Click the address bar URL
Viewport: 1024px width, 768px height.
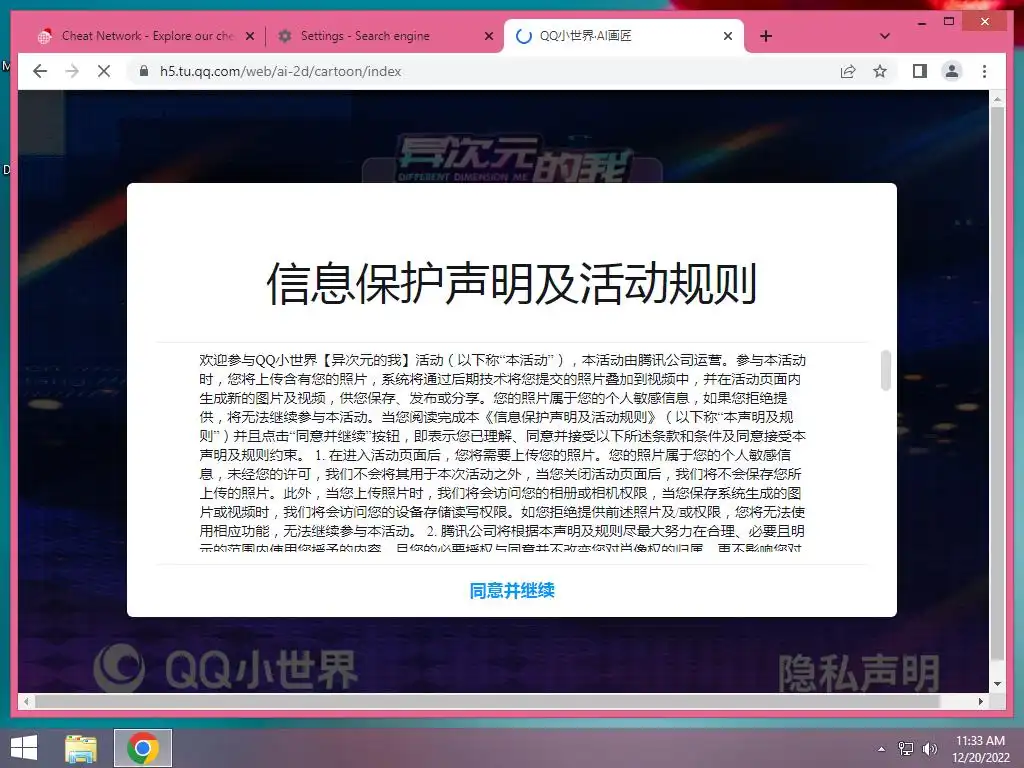[x=280, y=71]
